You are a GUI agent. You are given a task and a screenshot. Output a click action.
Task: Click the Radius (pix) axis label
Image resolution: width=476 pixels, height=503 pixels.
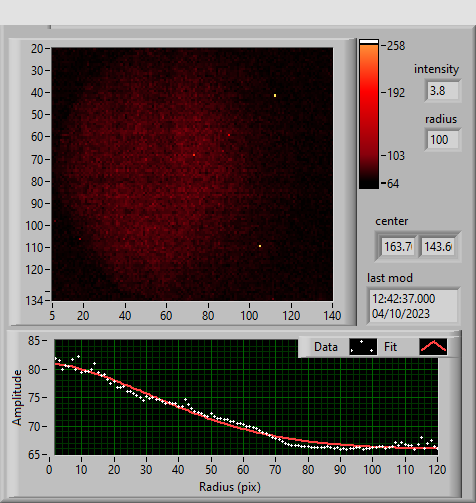(230, 487)
